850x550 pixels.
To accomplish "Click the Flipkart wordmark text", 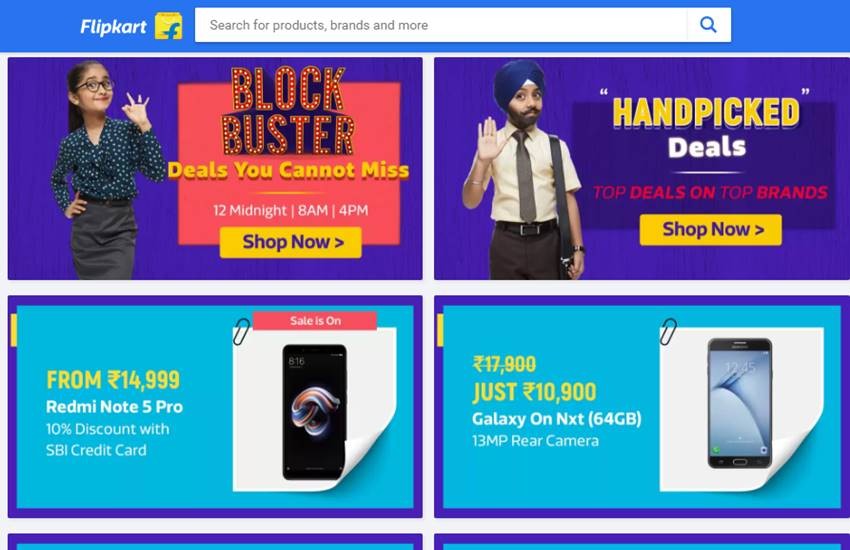I will tap(113, 26).
